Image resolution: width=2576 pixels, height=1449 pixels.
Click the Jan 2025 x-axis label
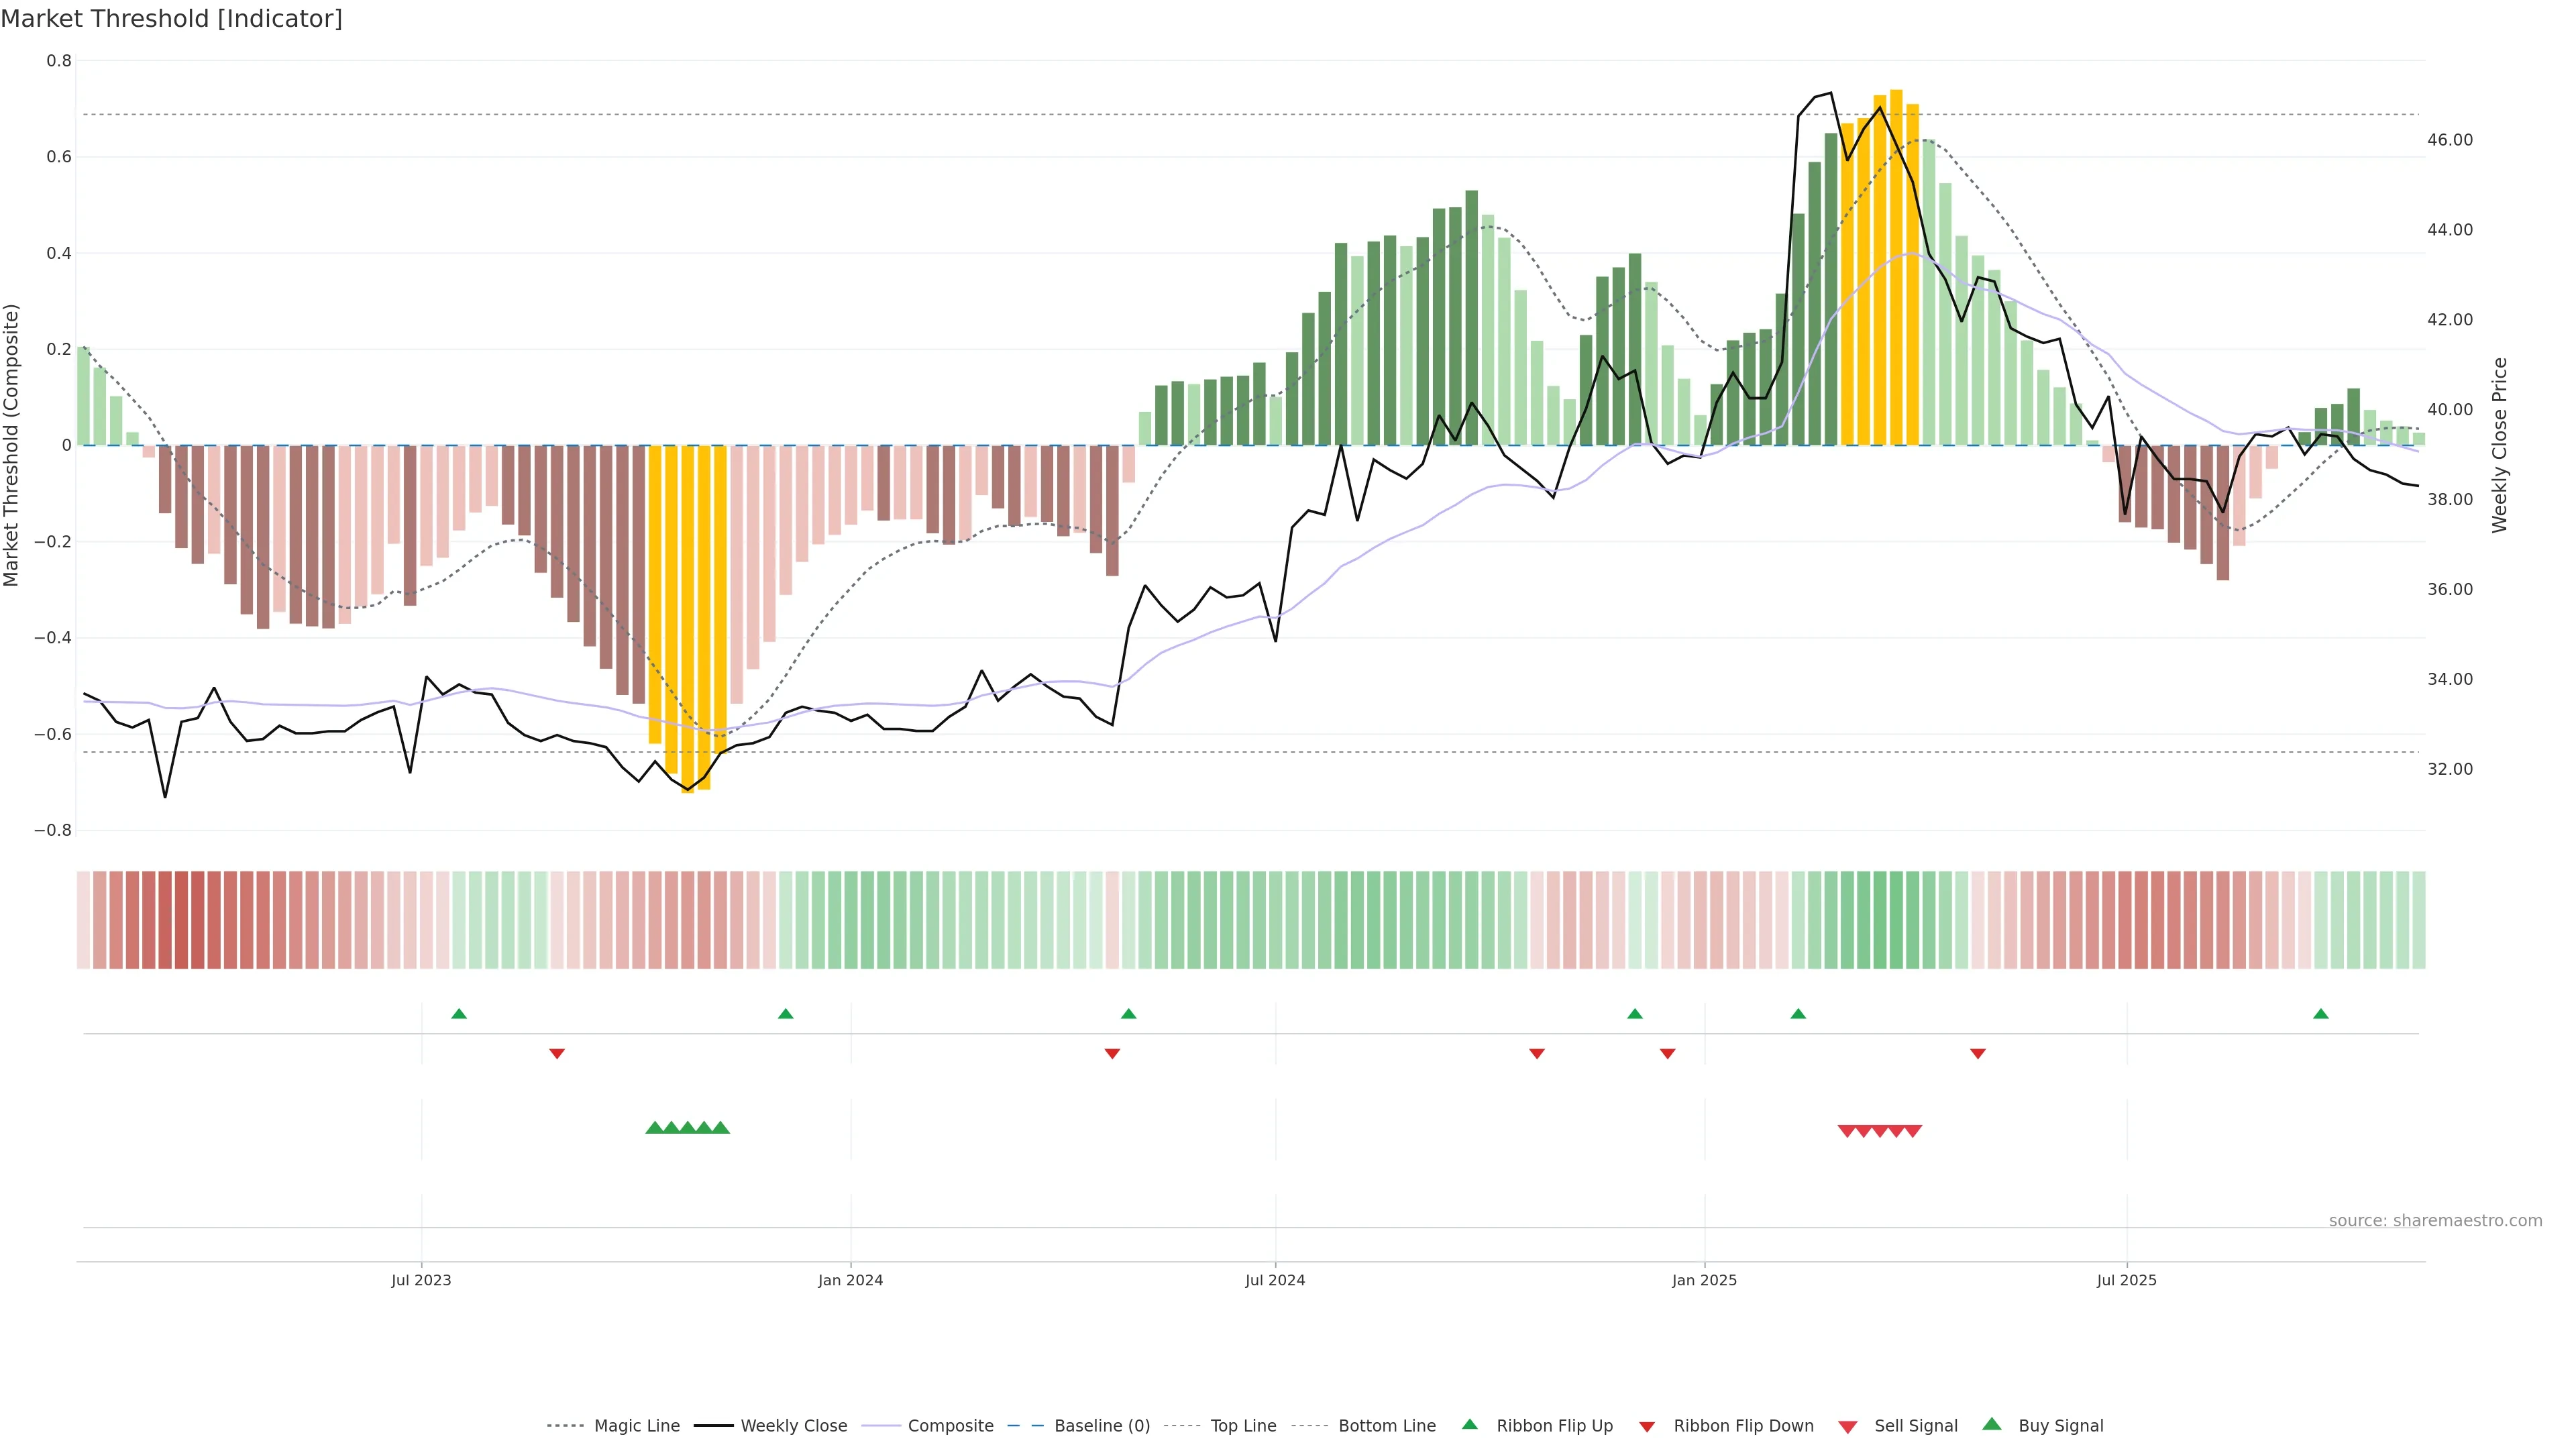tap(1704, 1281)
